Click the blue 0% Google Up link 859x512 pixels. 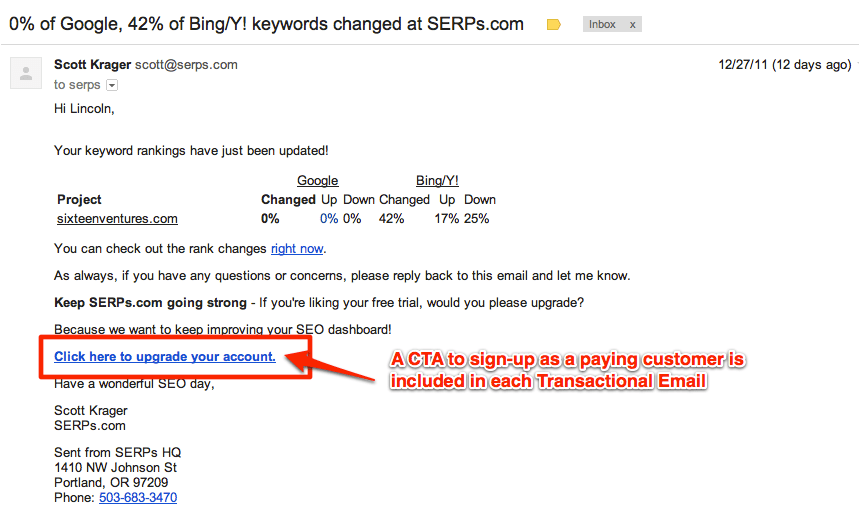pos(329,218)
